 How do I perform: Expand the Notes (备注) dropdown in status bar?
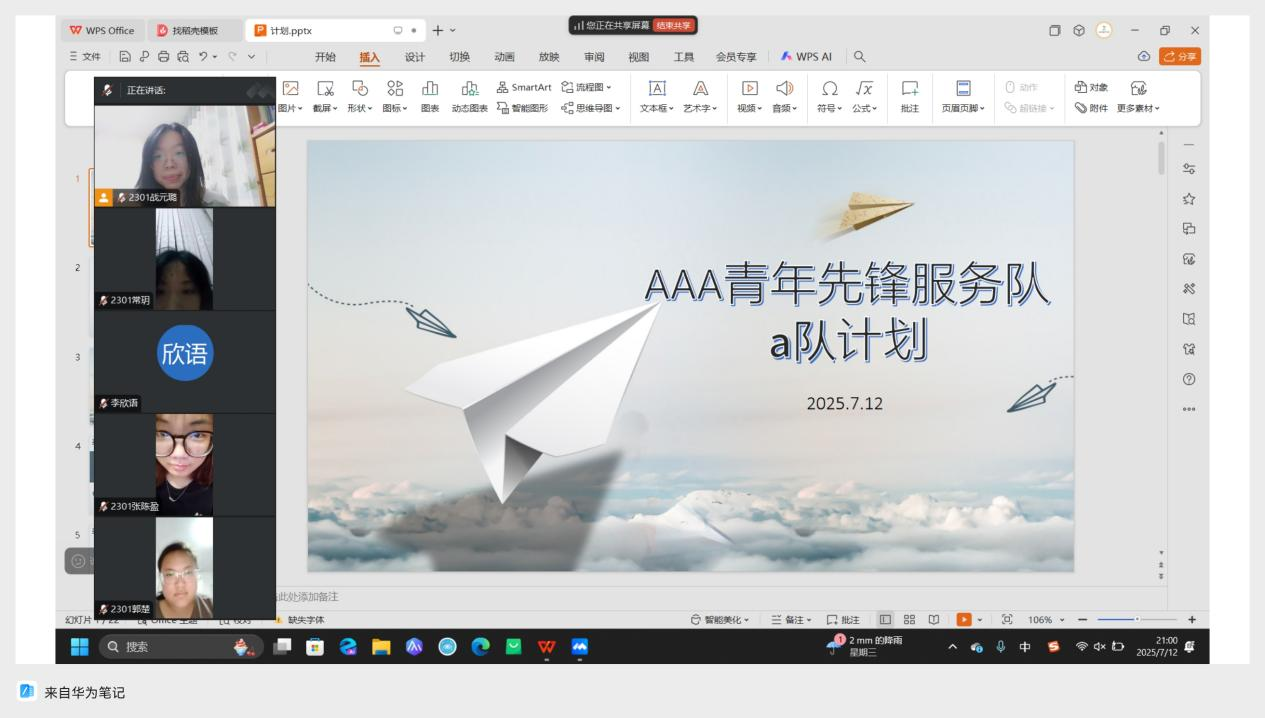point(792,620)
